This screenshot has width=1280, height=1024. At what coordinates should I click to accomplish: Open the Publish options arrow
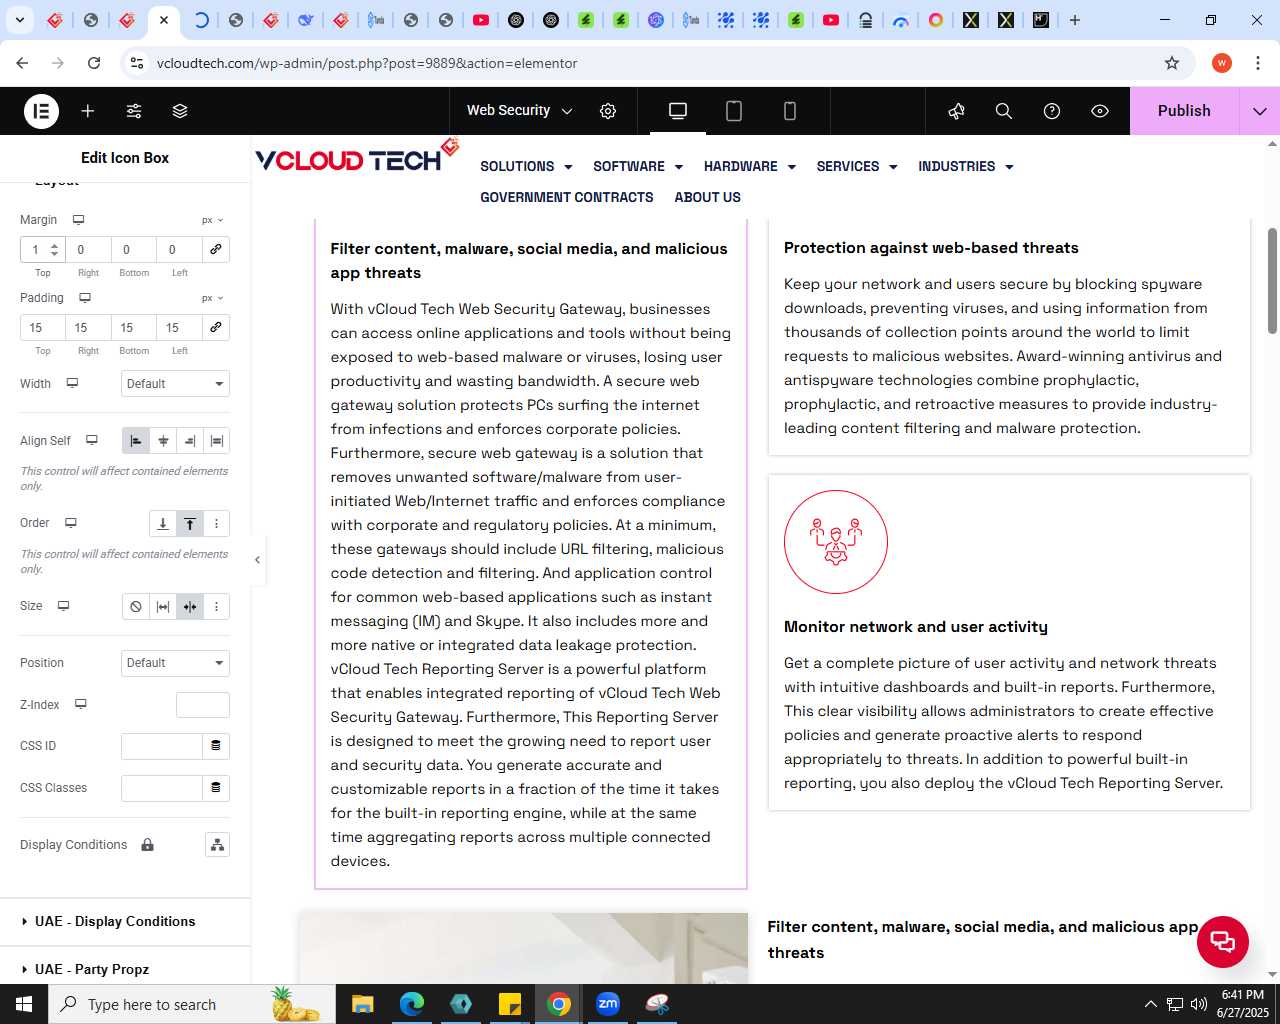pos(1260,111)
